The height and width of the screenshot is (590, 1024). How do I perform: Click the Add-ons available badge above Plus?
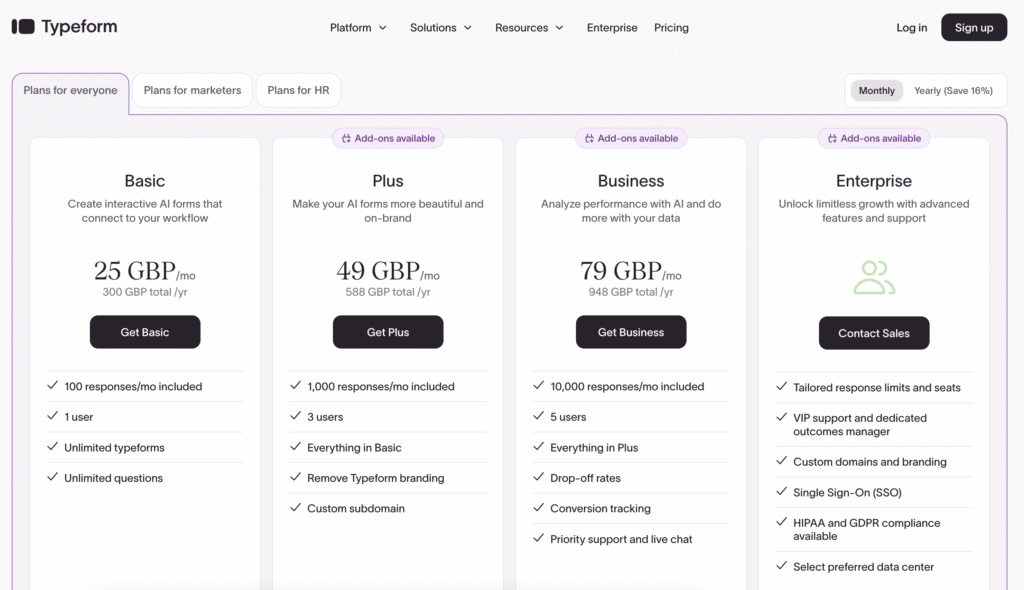(x=388, y=138)
